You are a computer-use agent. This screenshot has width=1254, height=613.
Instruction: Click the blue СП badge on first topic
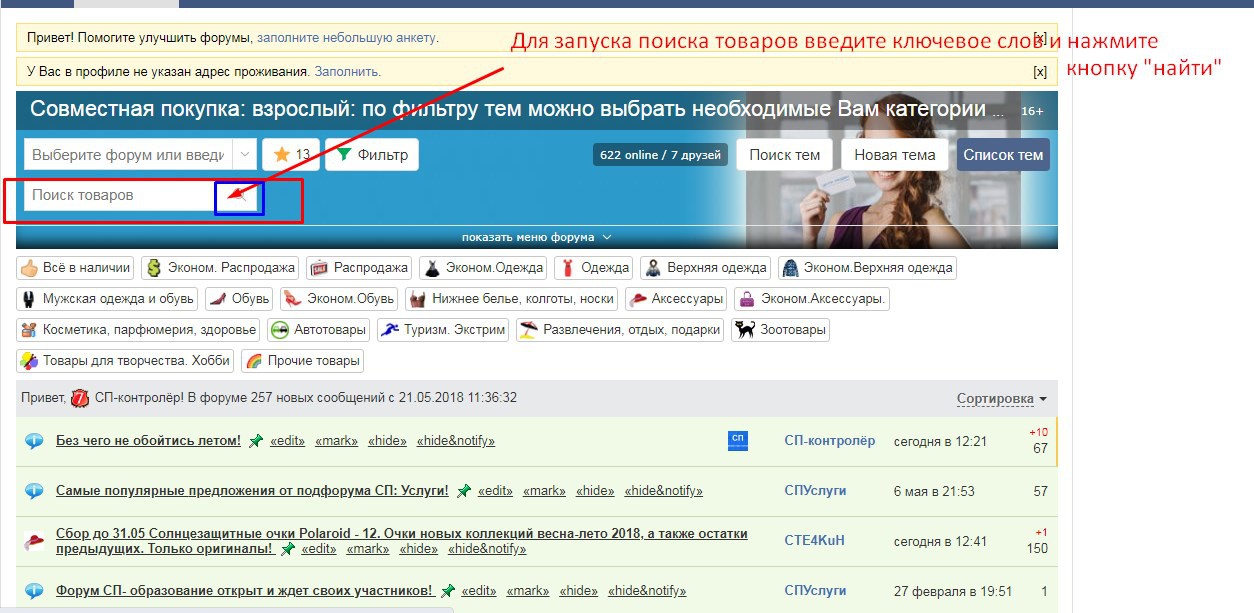click(x=738, y=441)
